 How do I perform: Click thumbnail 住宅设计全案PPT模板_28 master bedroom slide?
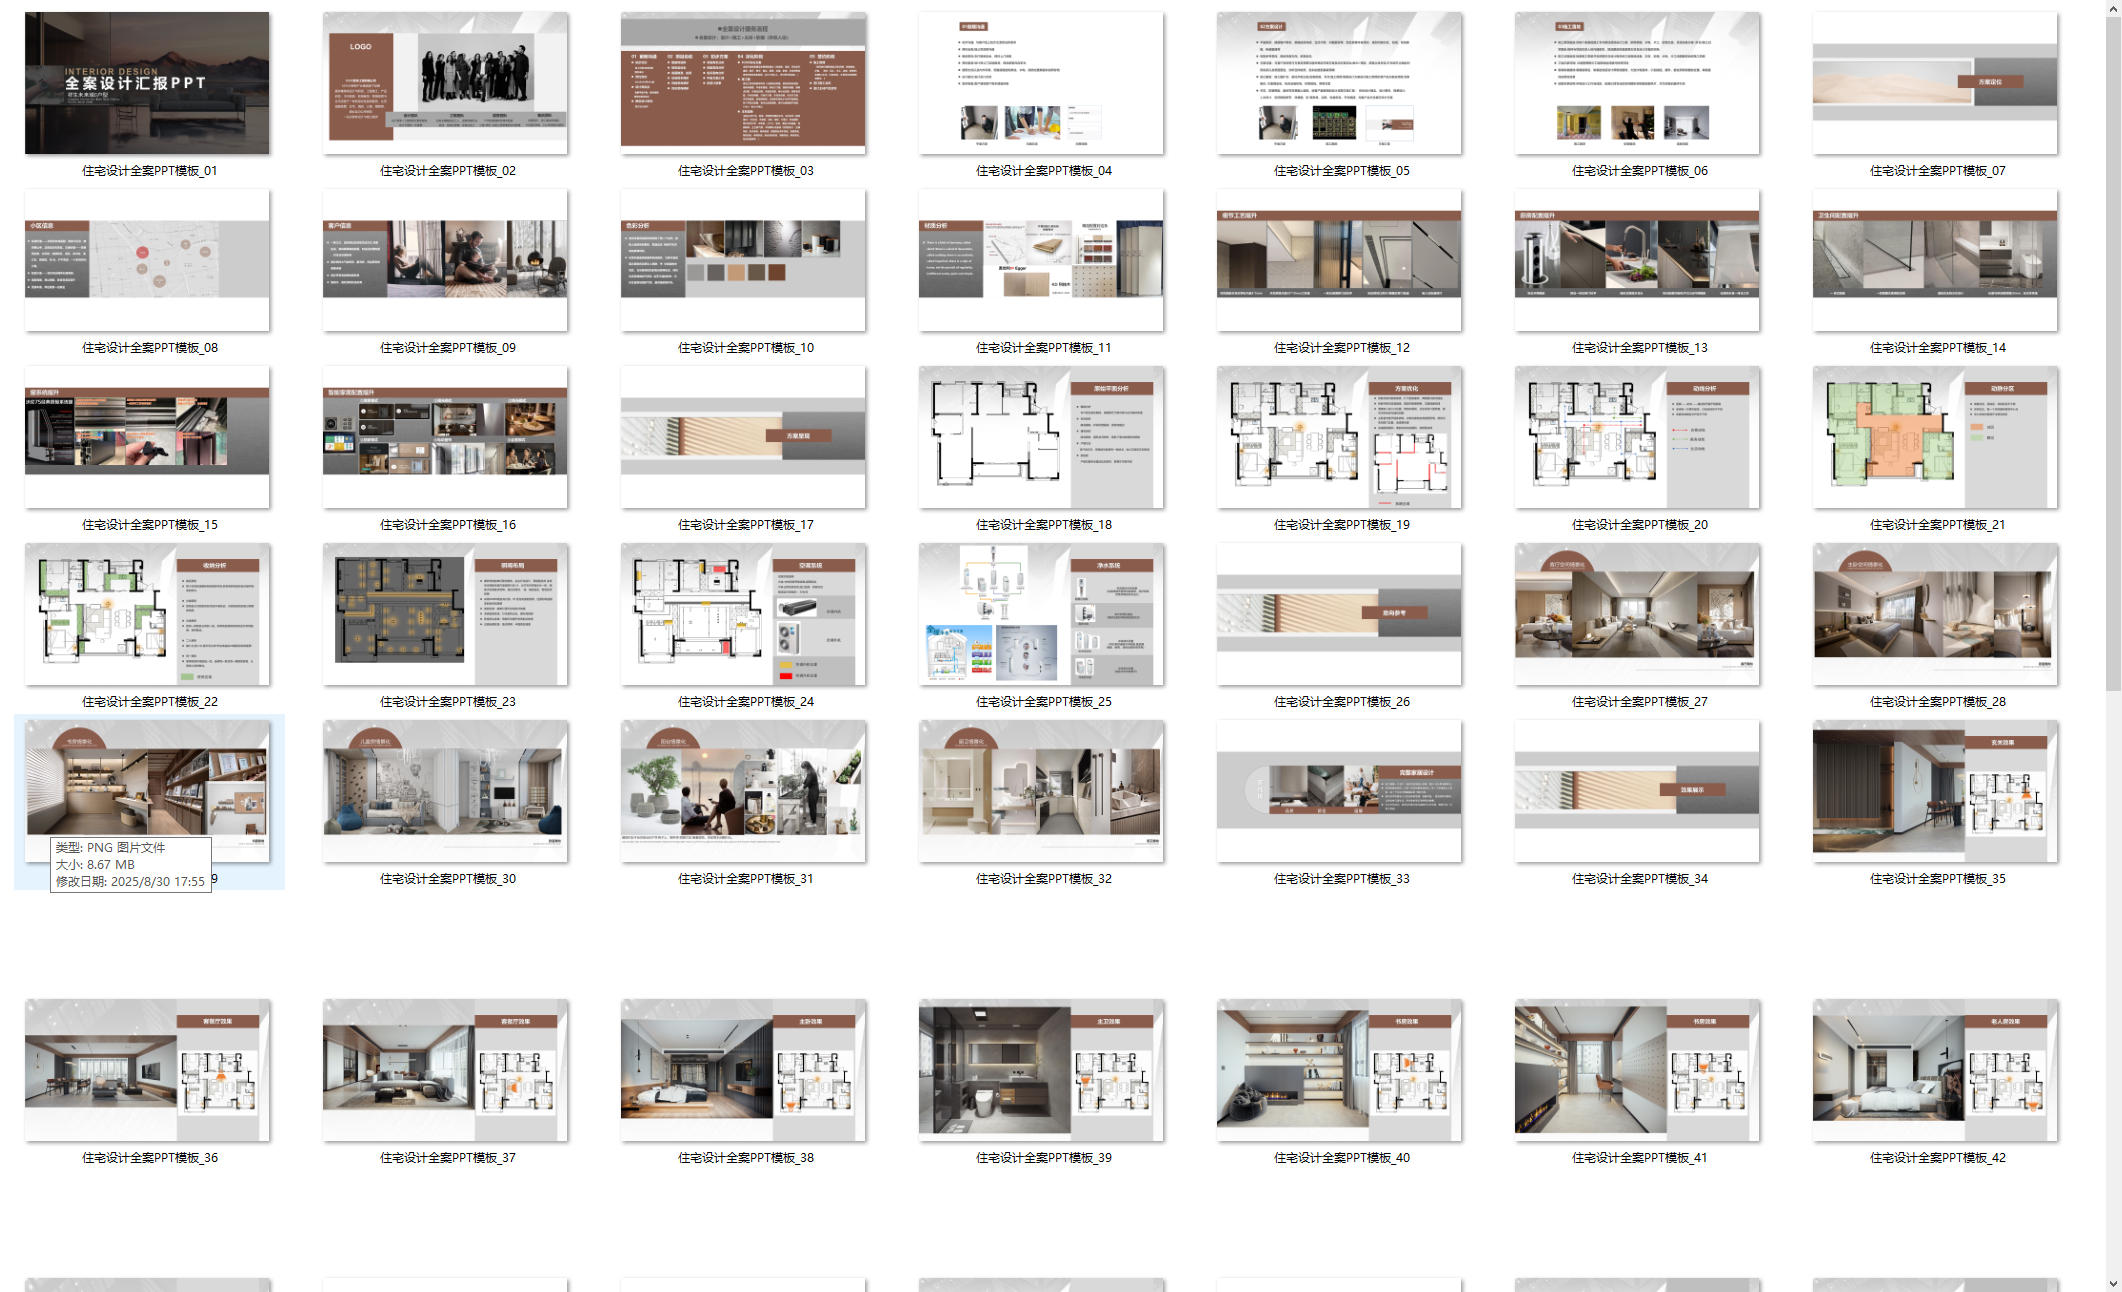coord(1935,614)
